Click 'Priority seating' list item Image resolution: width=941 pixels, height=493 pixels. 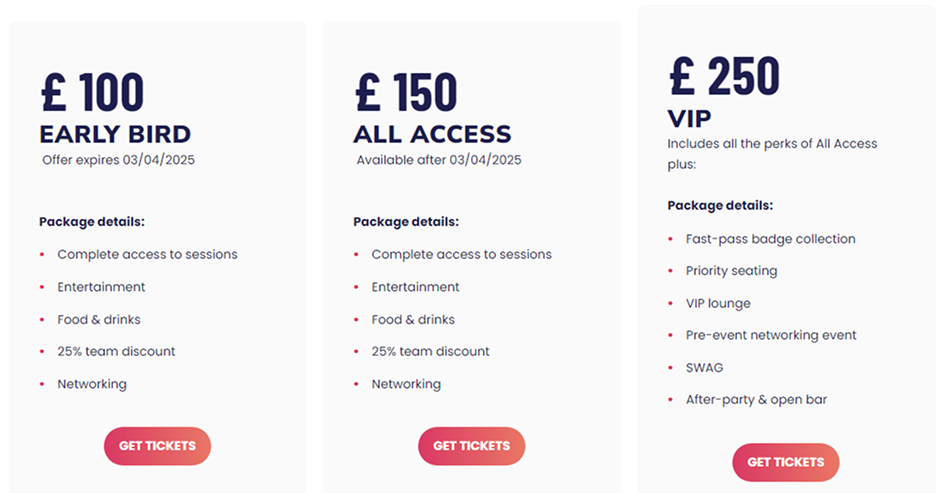(732, 271)
